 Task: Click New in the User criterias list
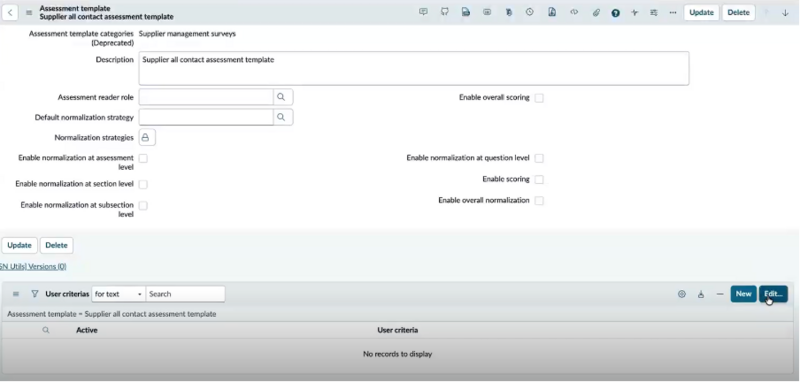743,294
